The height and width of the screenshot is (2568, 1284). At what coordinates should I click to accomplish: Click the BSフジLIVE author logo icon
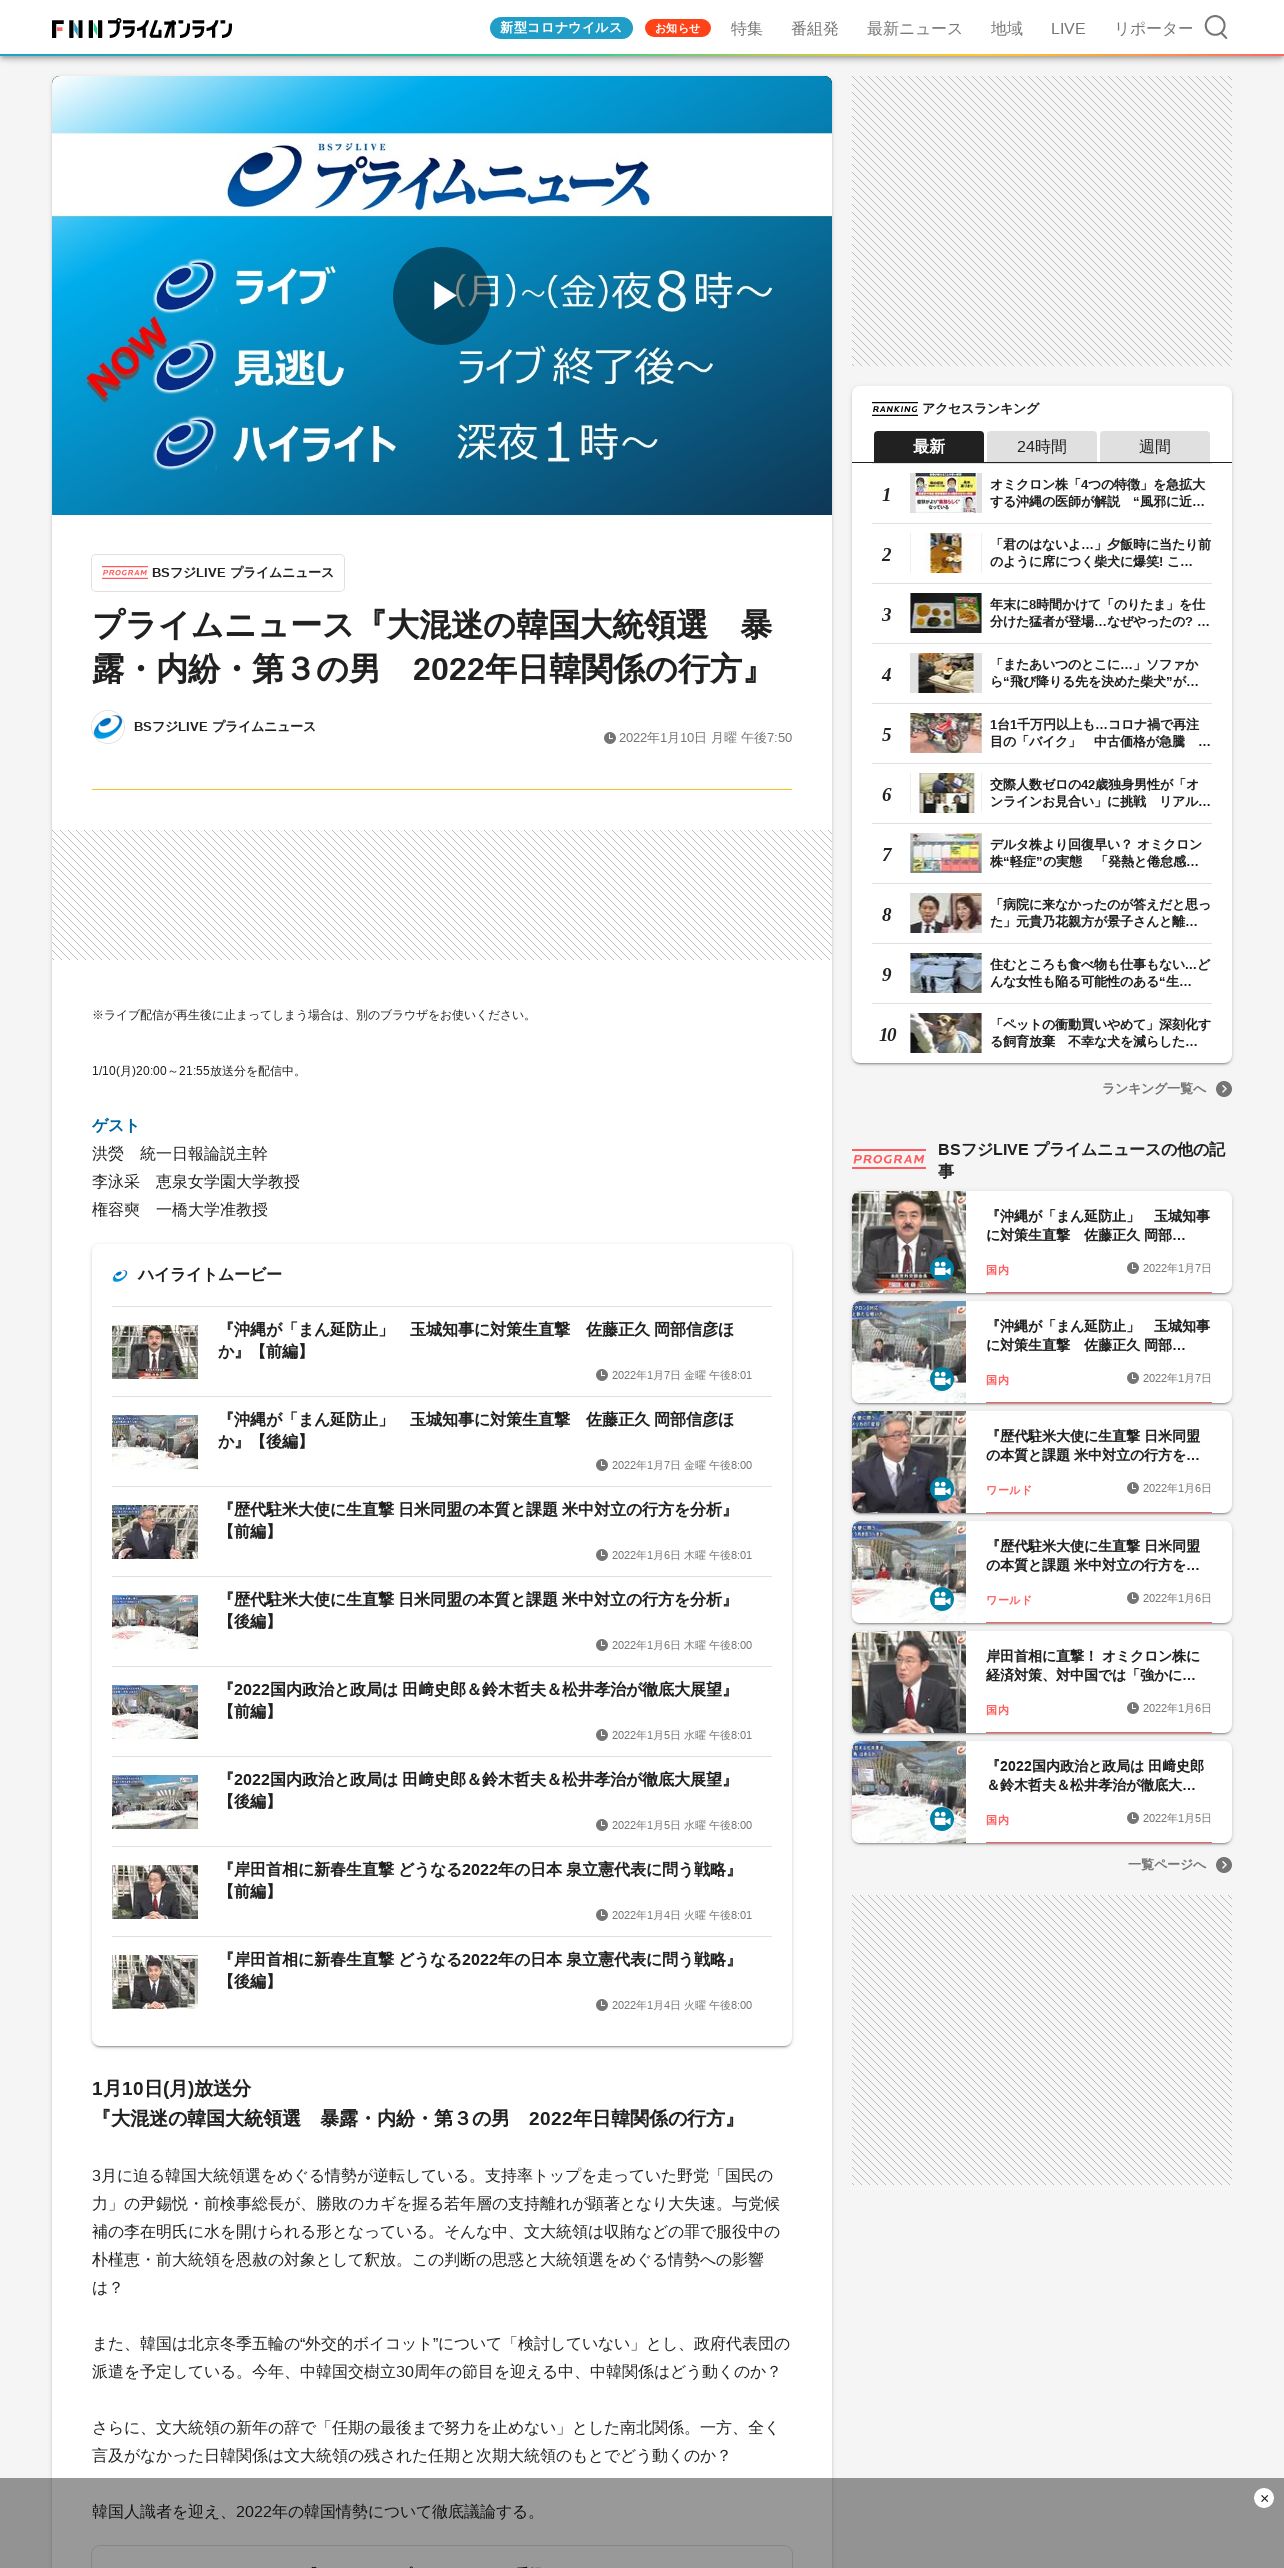(108, 727)
